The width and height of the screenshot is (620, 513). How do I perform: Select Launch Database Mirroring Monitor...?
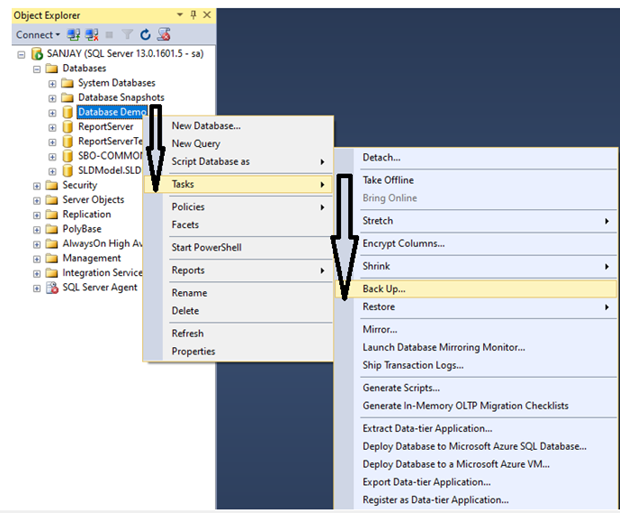tap(476, 347)
